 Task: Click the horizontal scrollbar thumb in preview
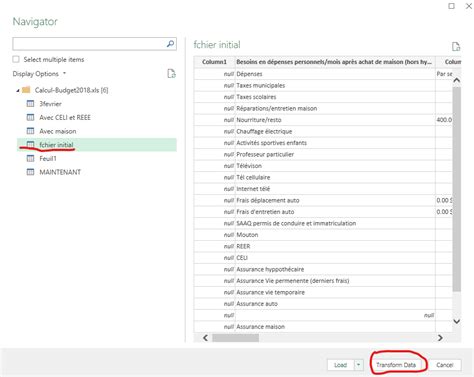coord(235,338)
